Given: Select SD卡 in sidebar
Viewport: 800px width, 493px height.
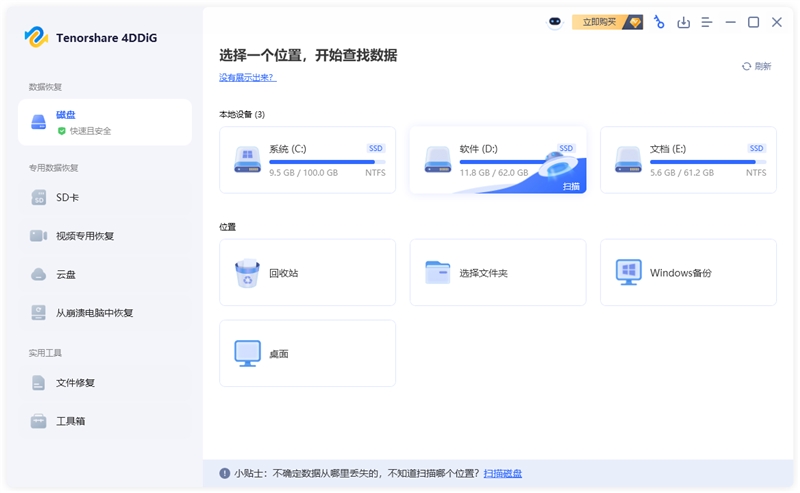Looking at the screenshot, I should point(105,198).
